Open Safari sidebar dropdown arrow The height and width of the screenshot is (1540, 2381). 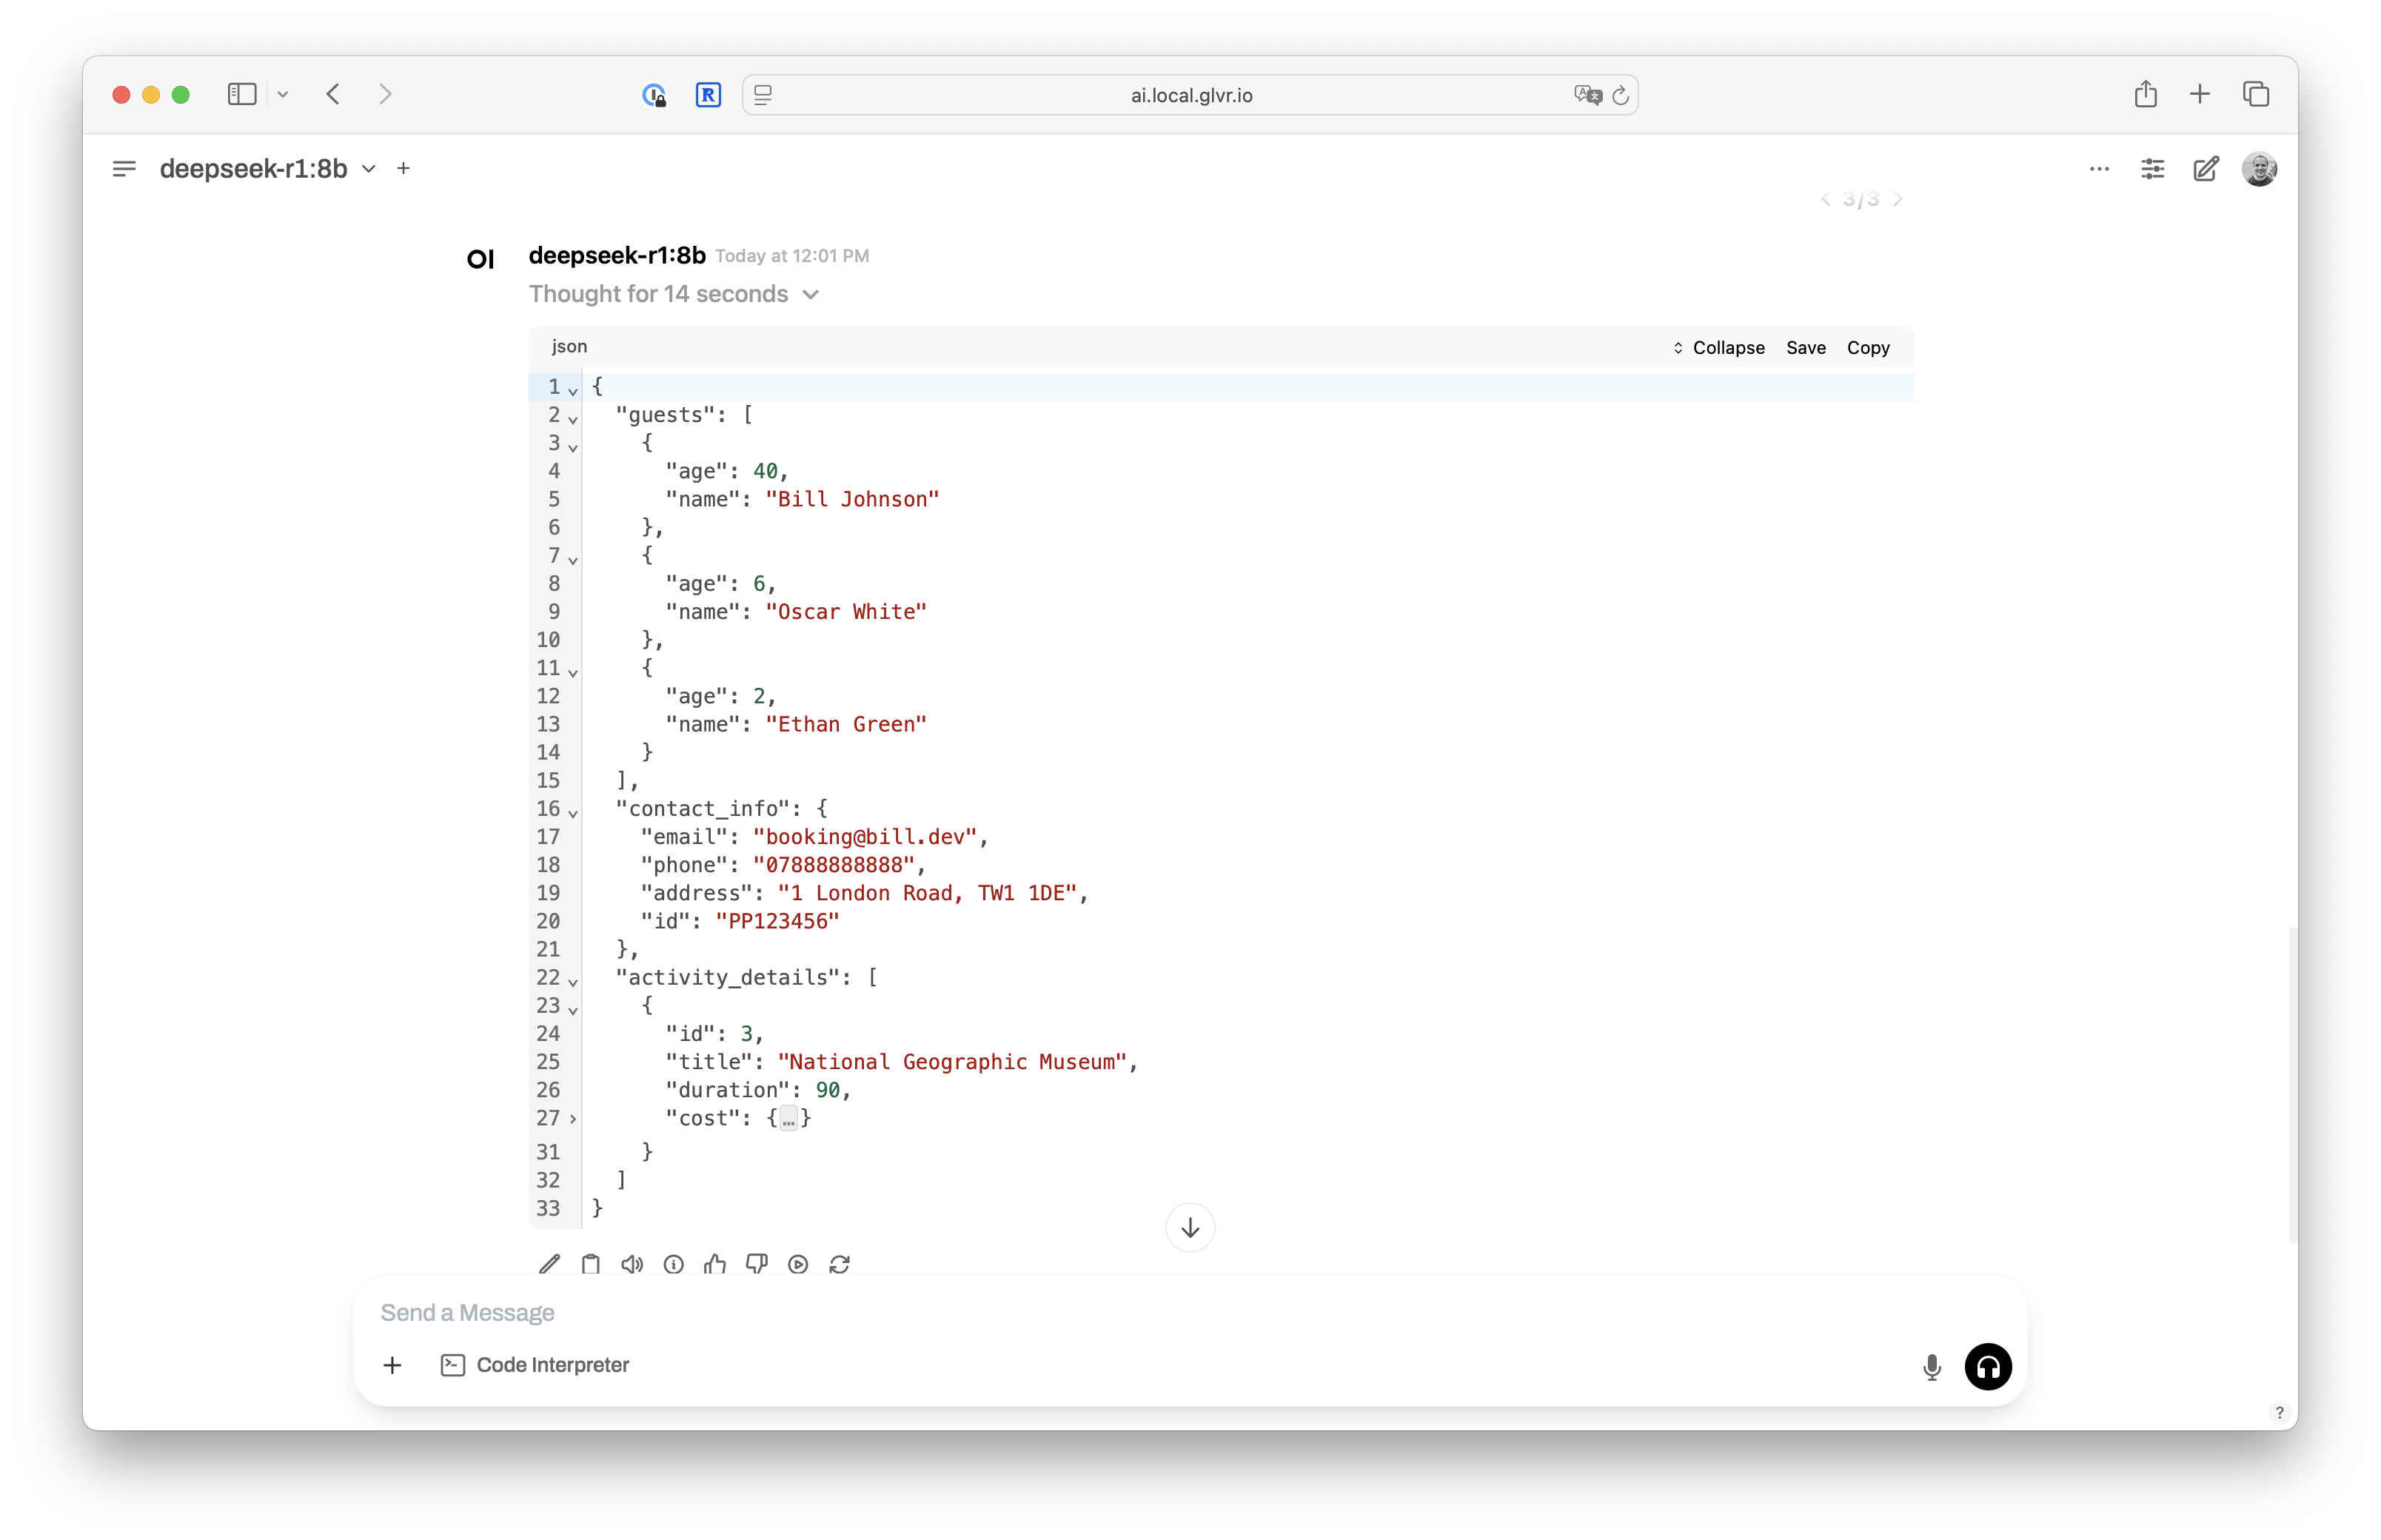[283, 94]
